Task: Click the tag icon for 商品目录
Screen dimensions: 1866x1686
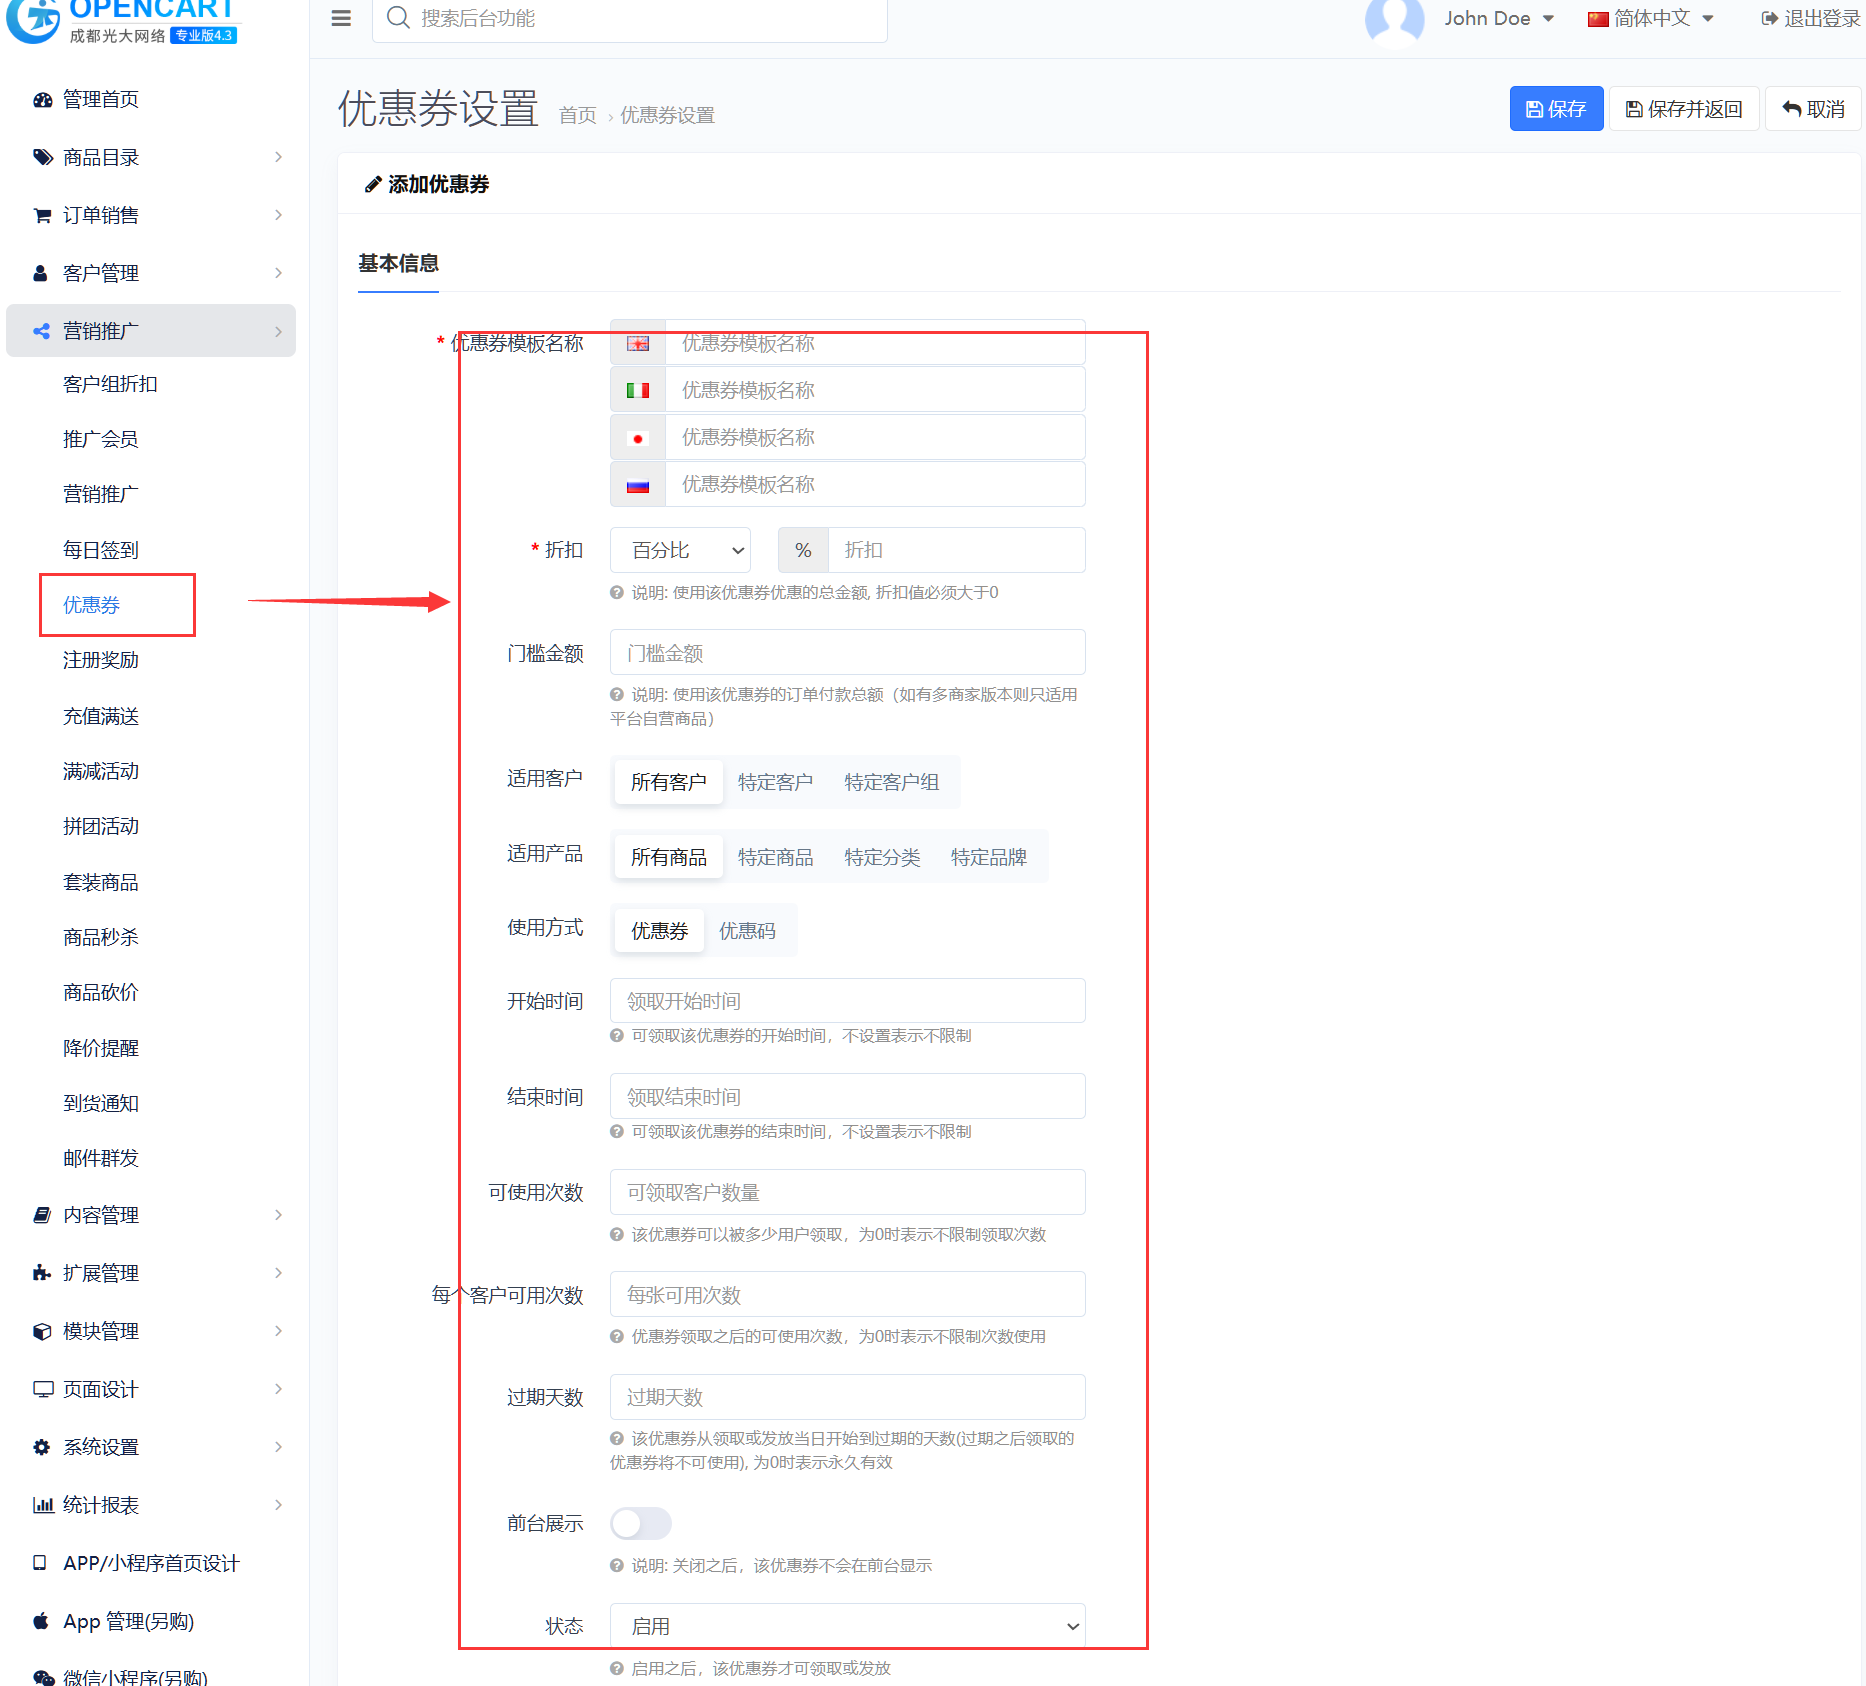Action: 42,158
